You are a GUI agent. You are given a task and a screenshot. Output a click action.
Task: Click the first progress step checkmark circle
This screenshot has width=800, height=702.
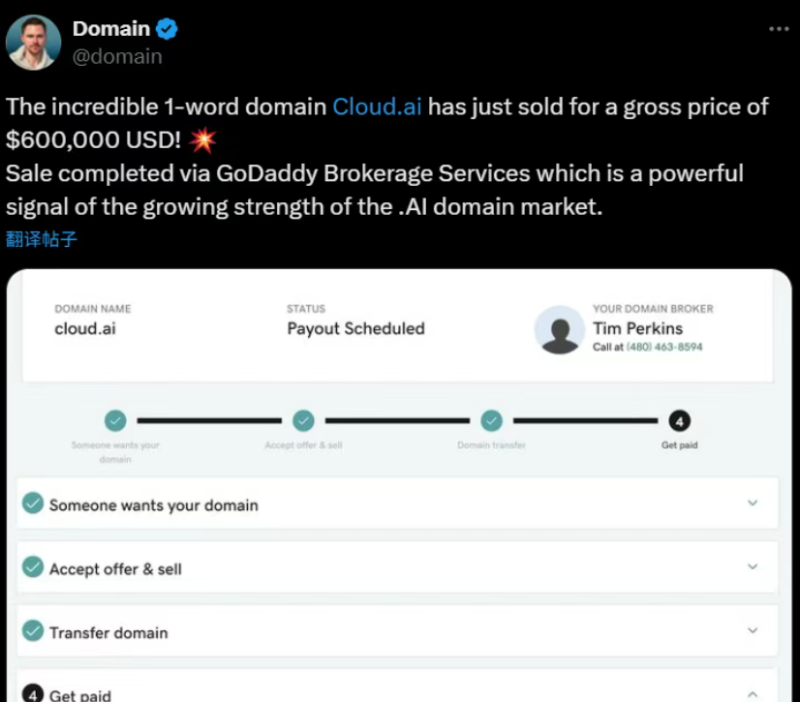(x=116, y=421)
